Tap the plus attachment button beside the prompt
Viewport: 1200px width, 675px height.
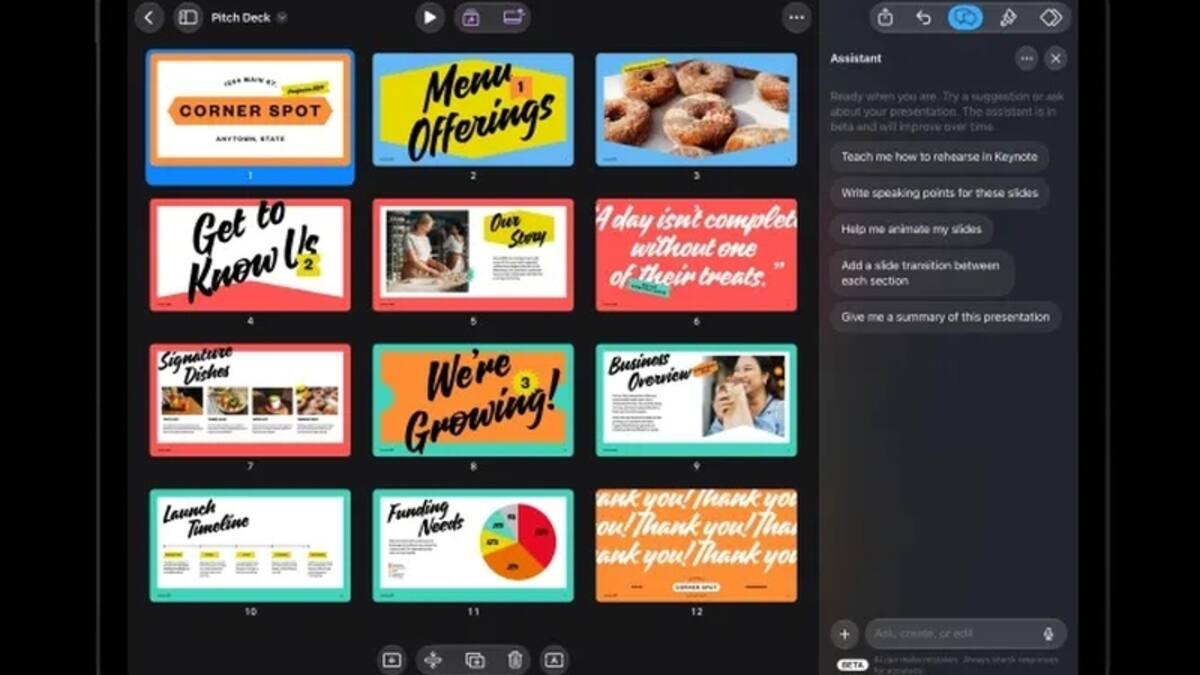pyautogui.click(x=844, y=633)
